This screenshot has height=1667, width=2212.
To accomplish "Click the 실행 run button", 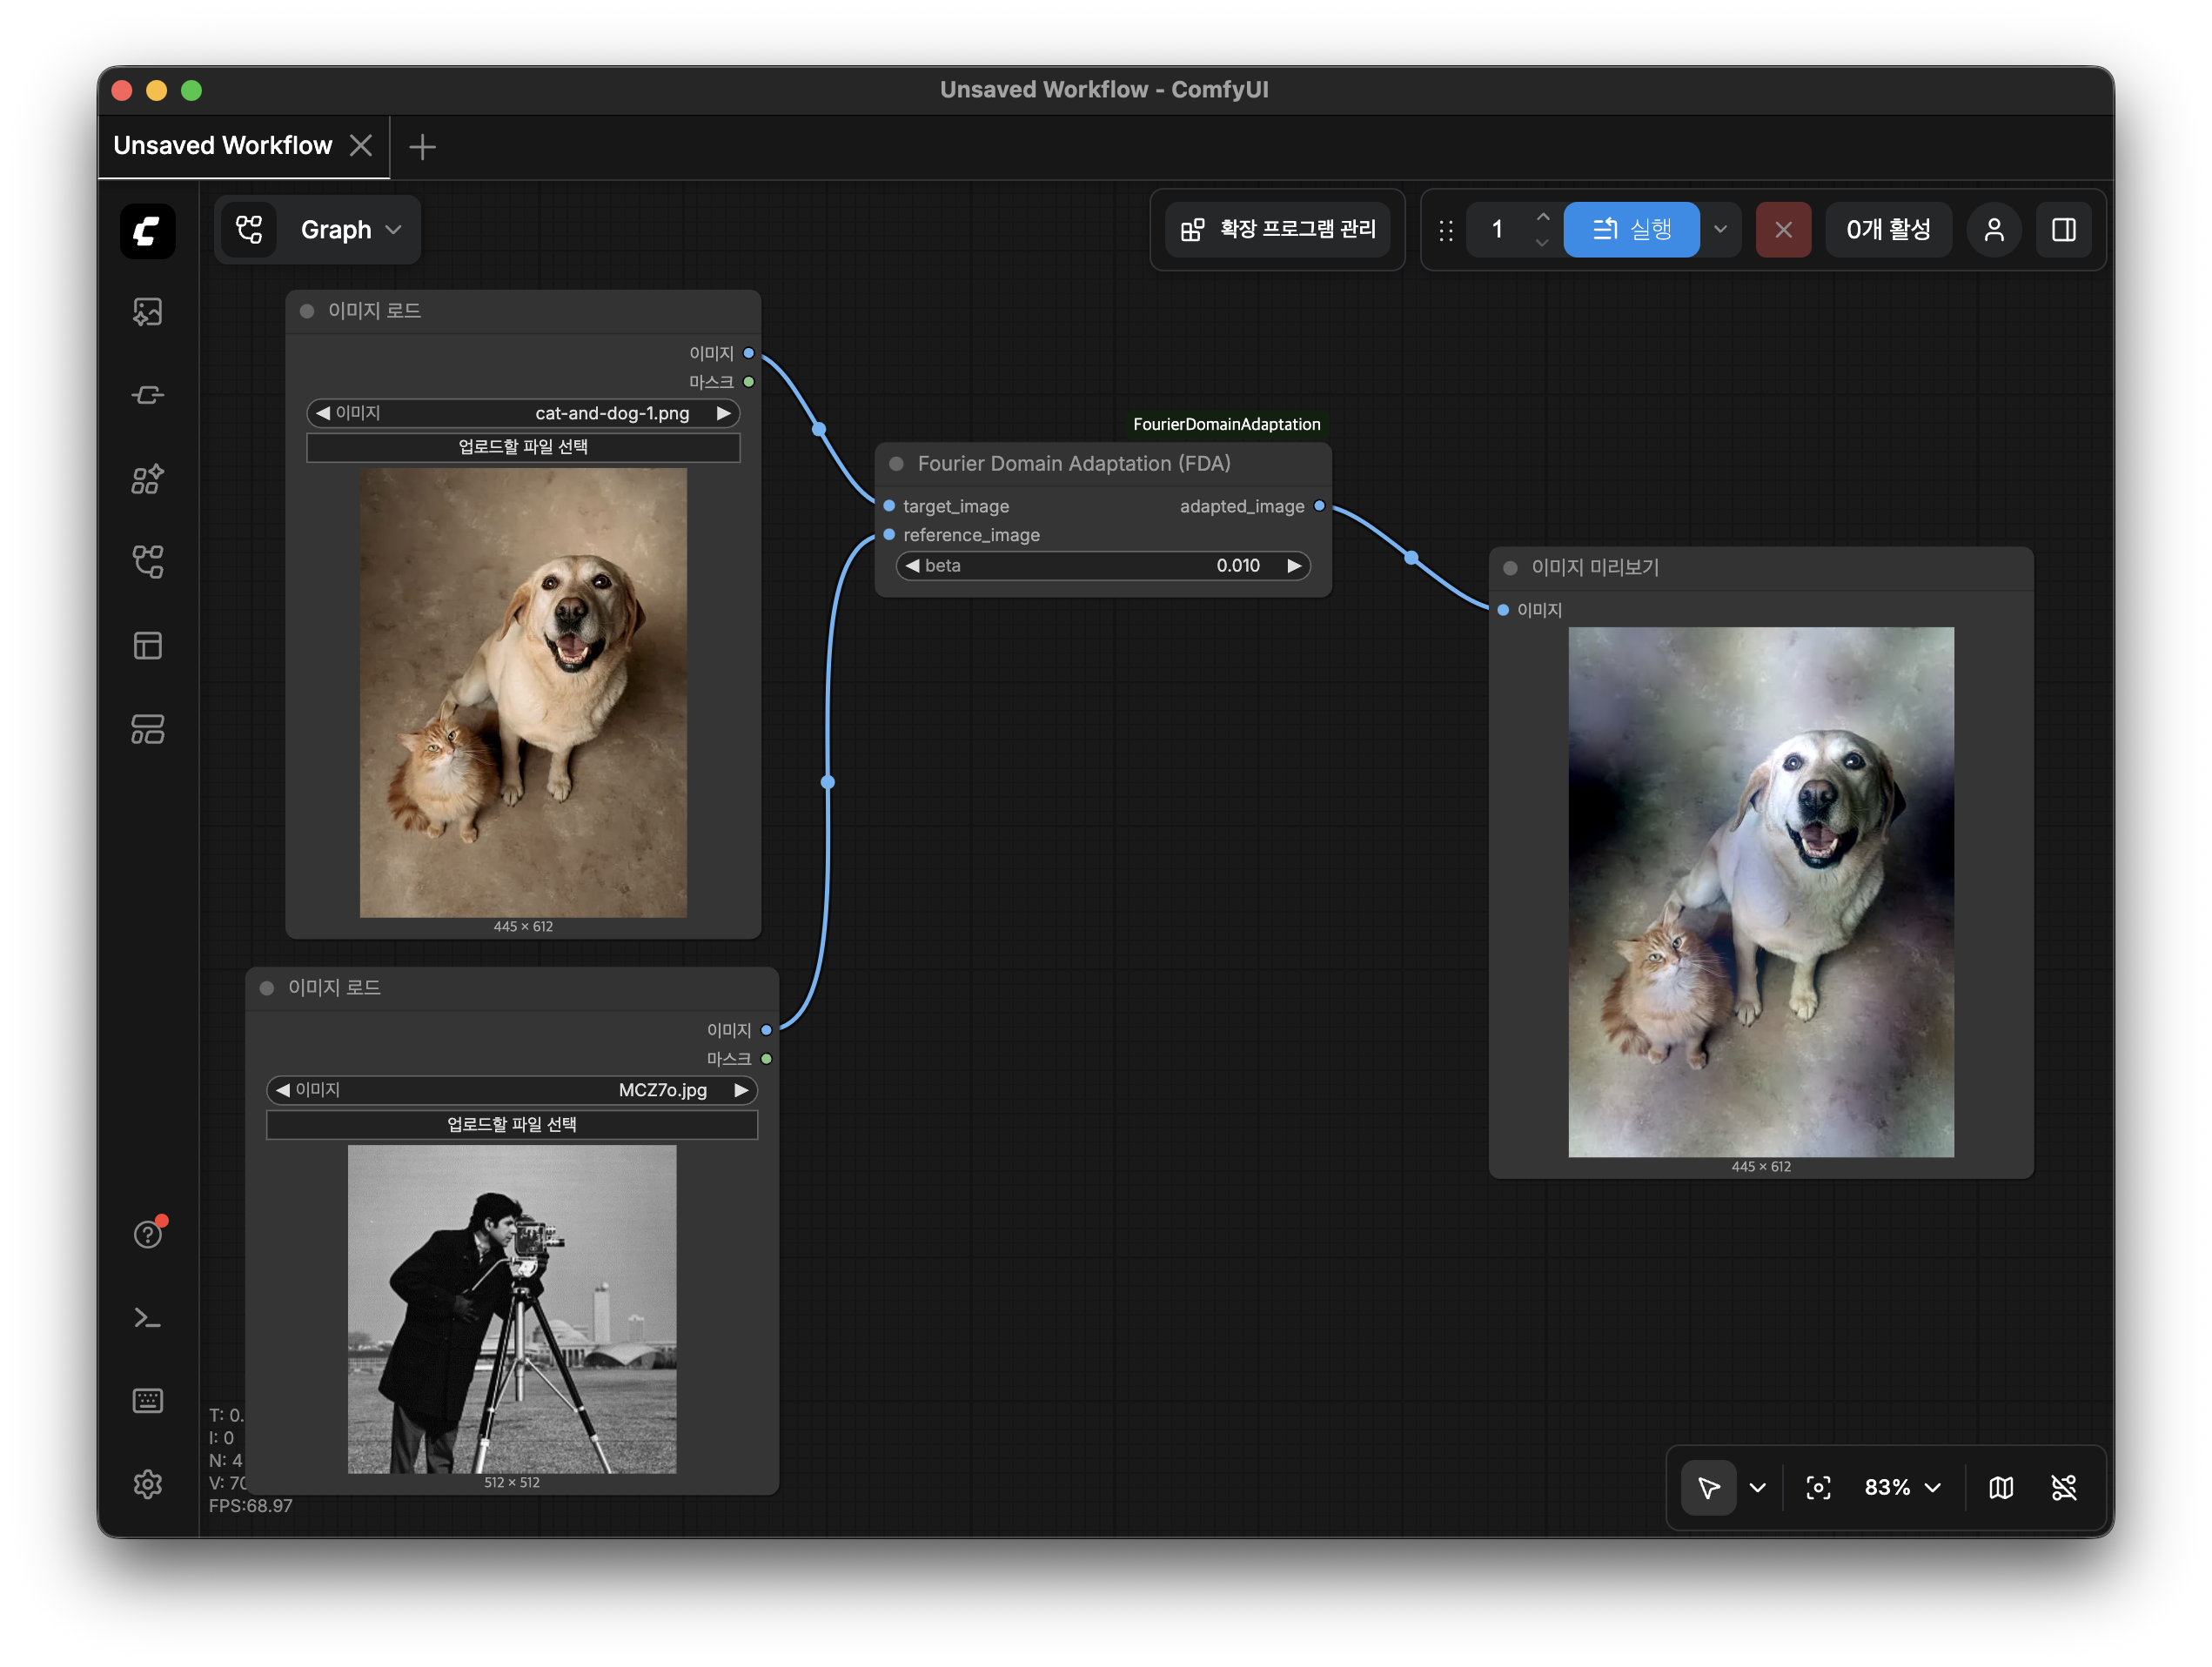I will tap(1631, 230).
